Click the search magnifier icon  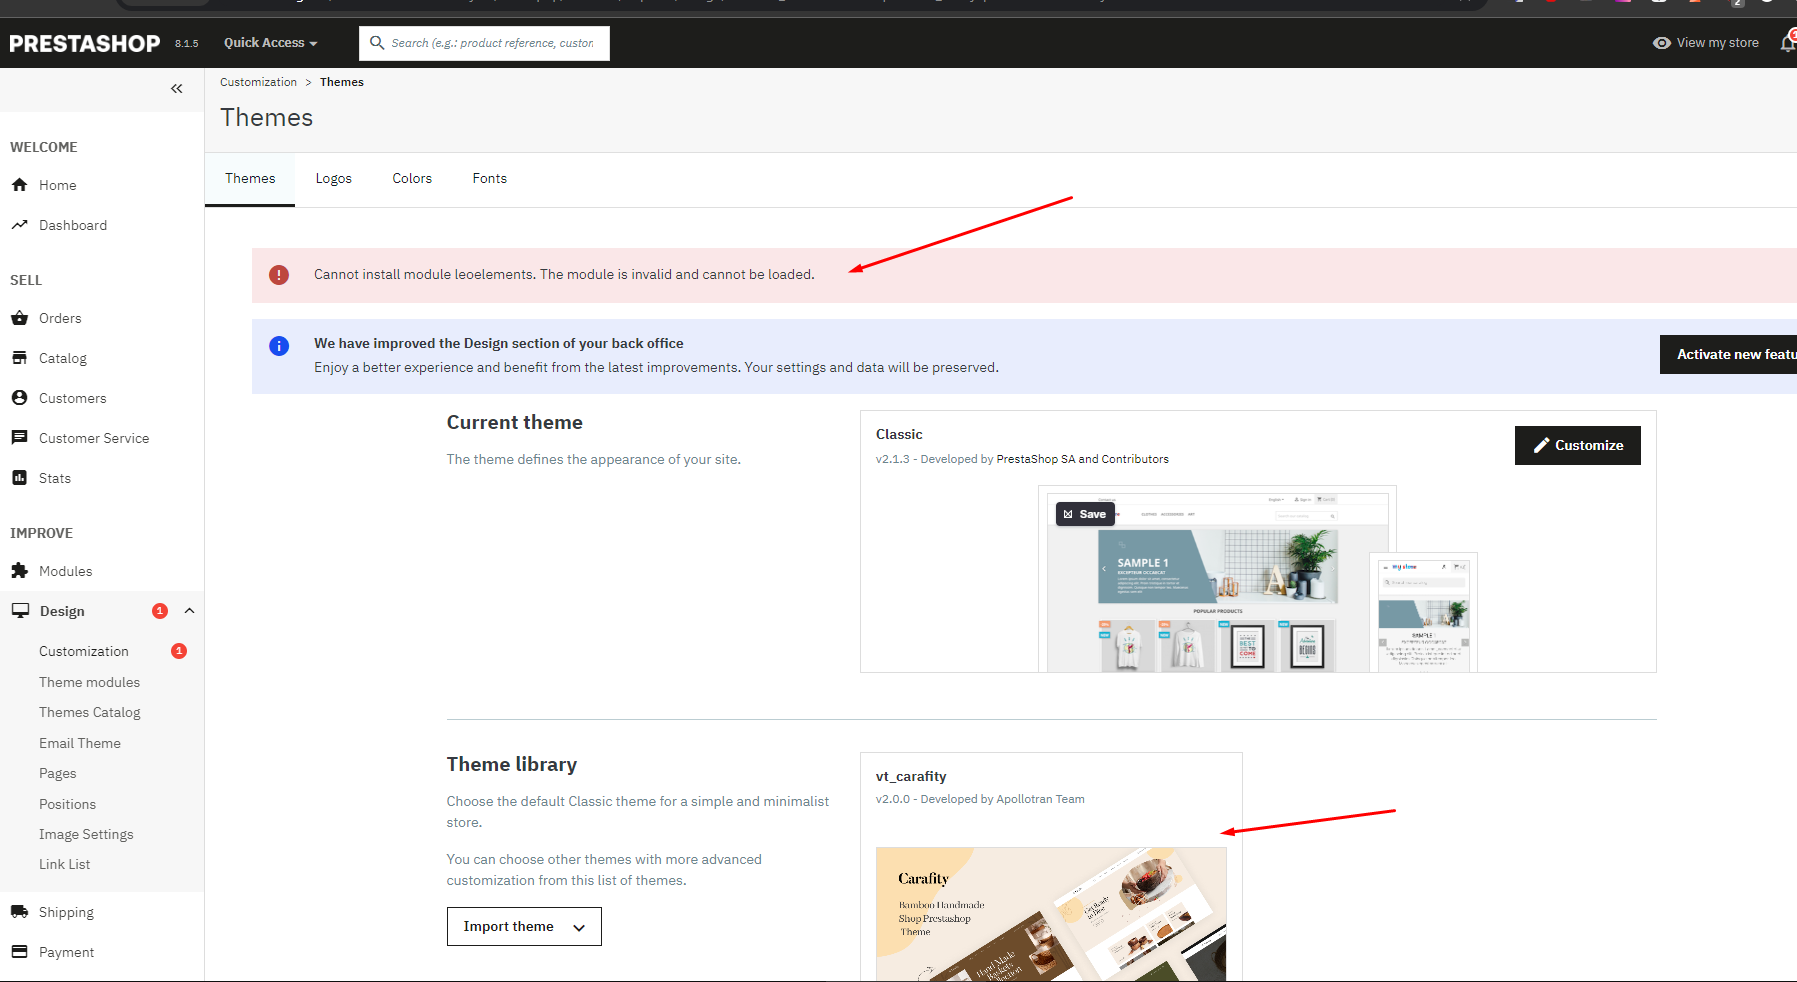point(377,43)
